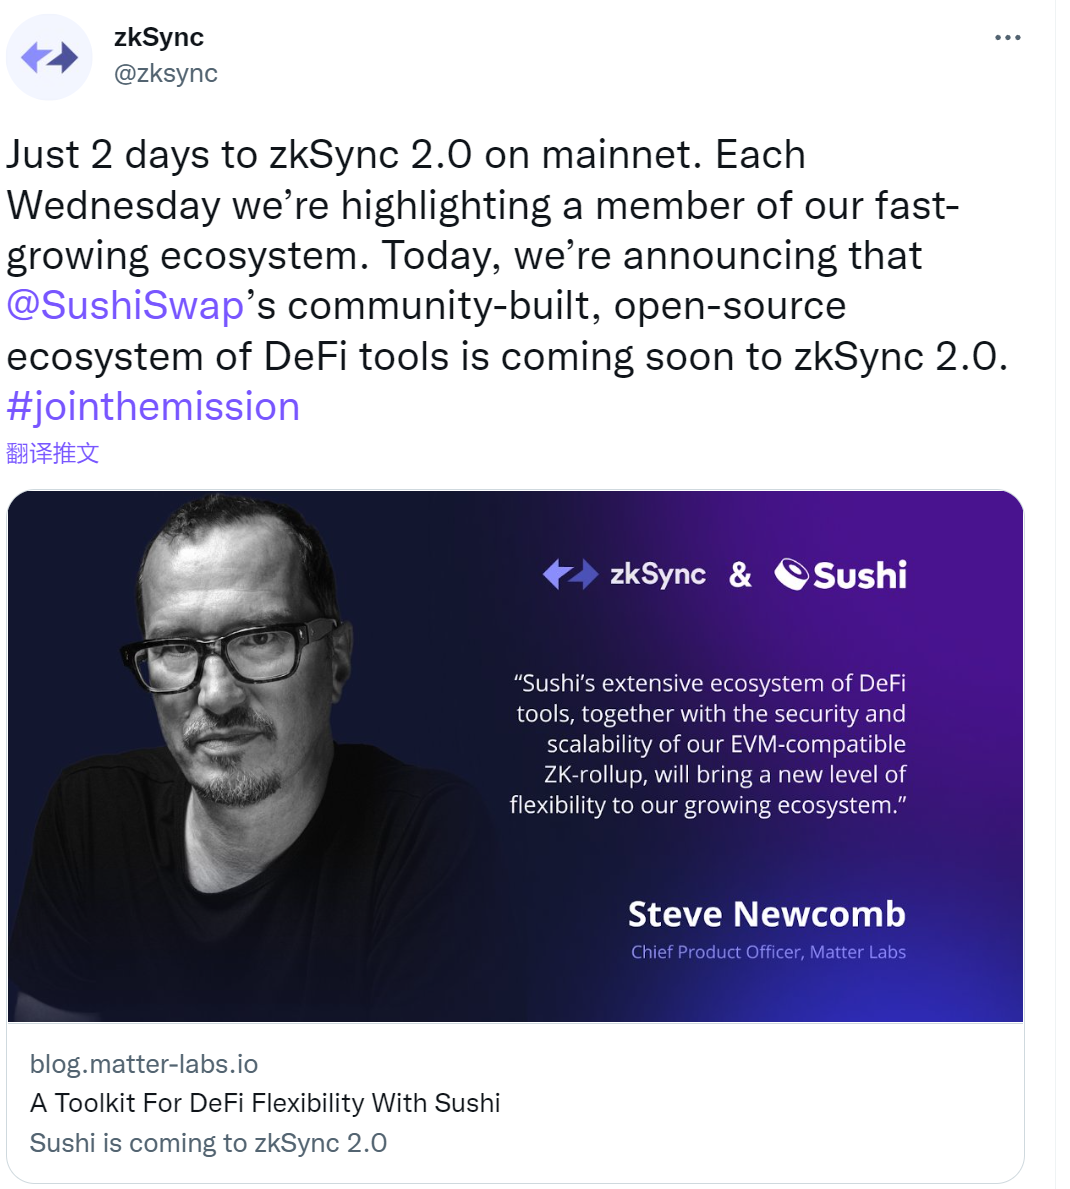Open the blog.matter-labs.io domain link
Image resolution: width=1070 pixels, height=1189 pixels.
coord(144,1064)
